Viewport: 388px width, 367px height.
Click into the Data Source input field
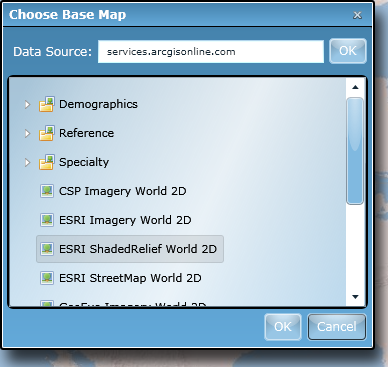pos(211,52)
